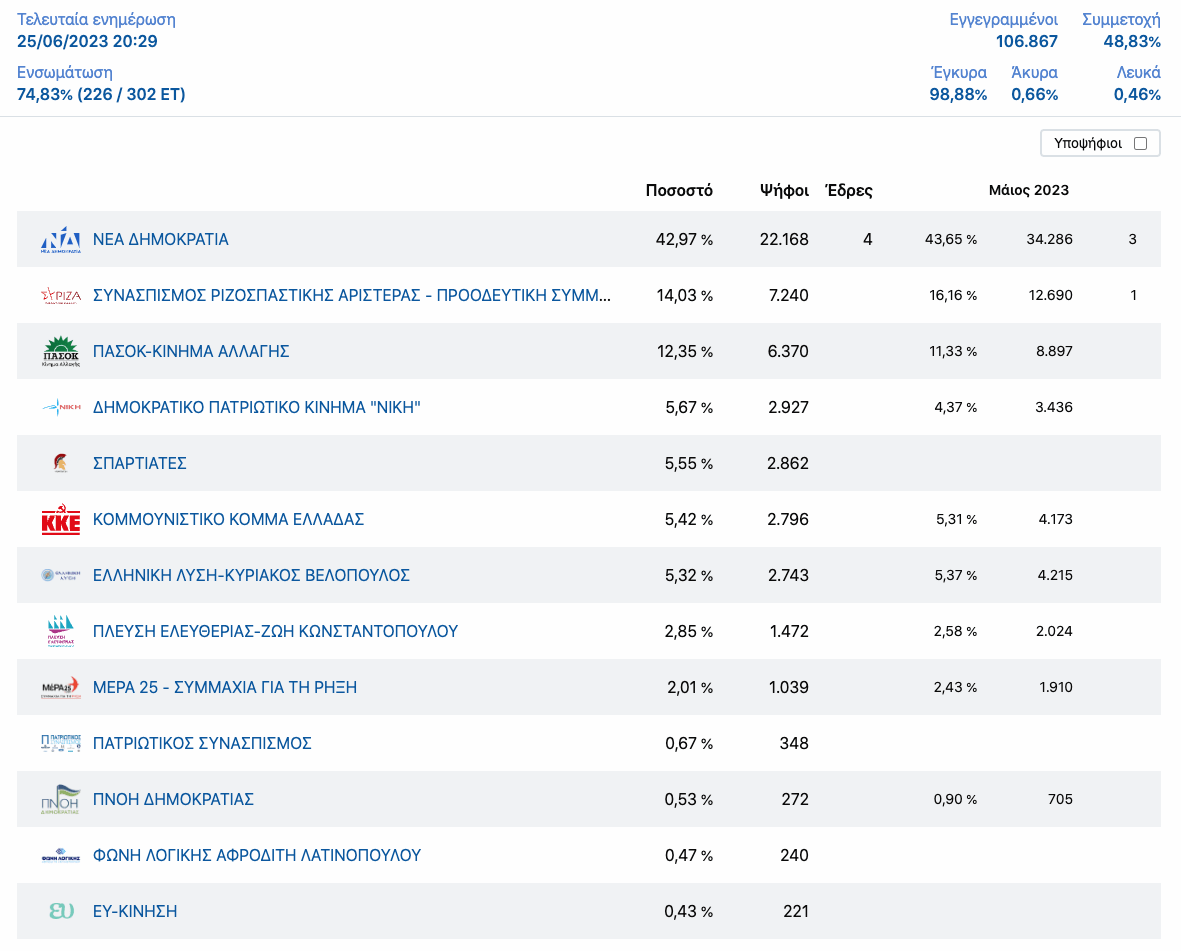
Task: Click the Spartiates helmet logo
Action: (60, 463)
